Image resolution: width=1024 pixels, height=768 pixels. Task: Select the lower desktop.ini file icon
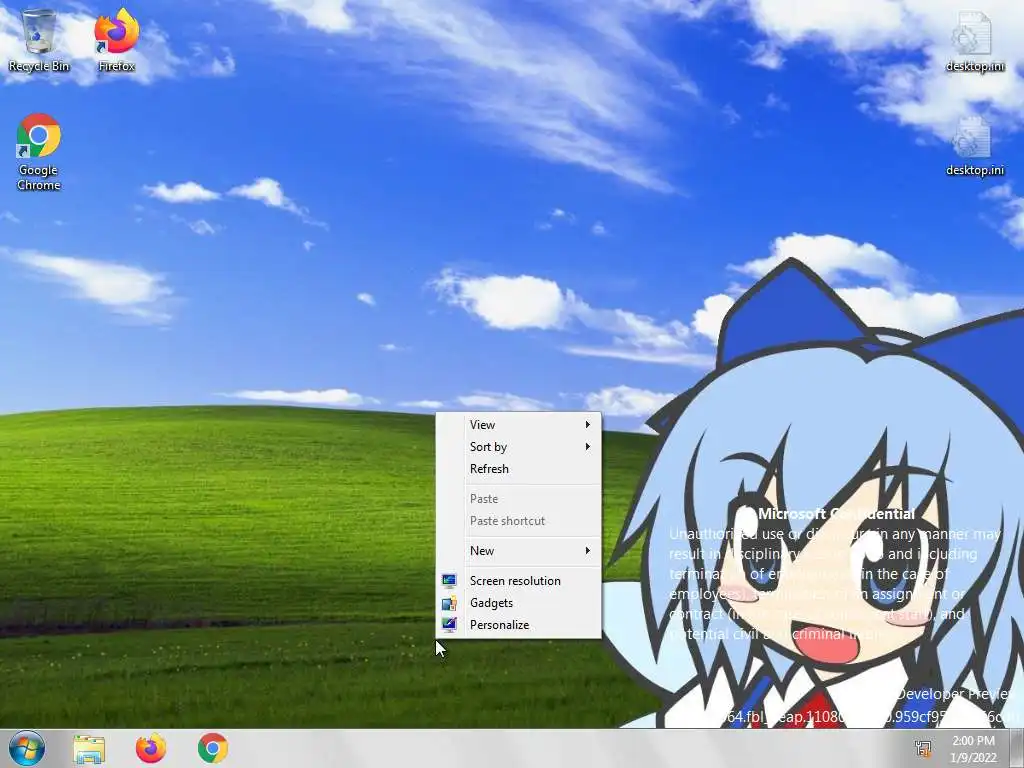[974, 145]
